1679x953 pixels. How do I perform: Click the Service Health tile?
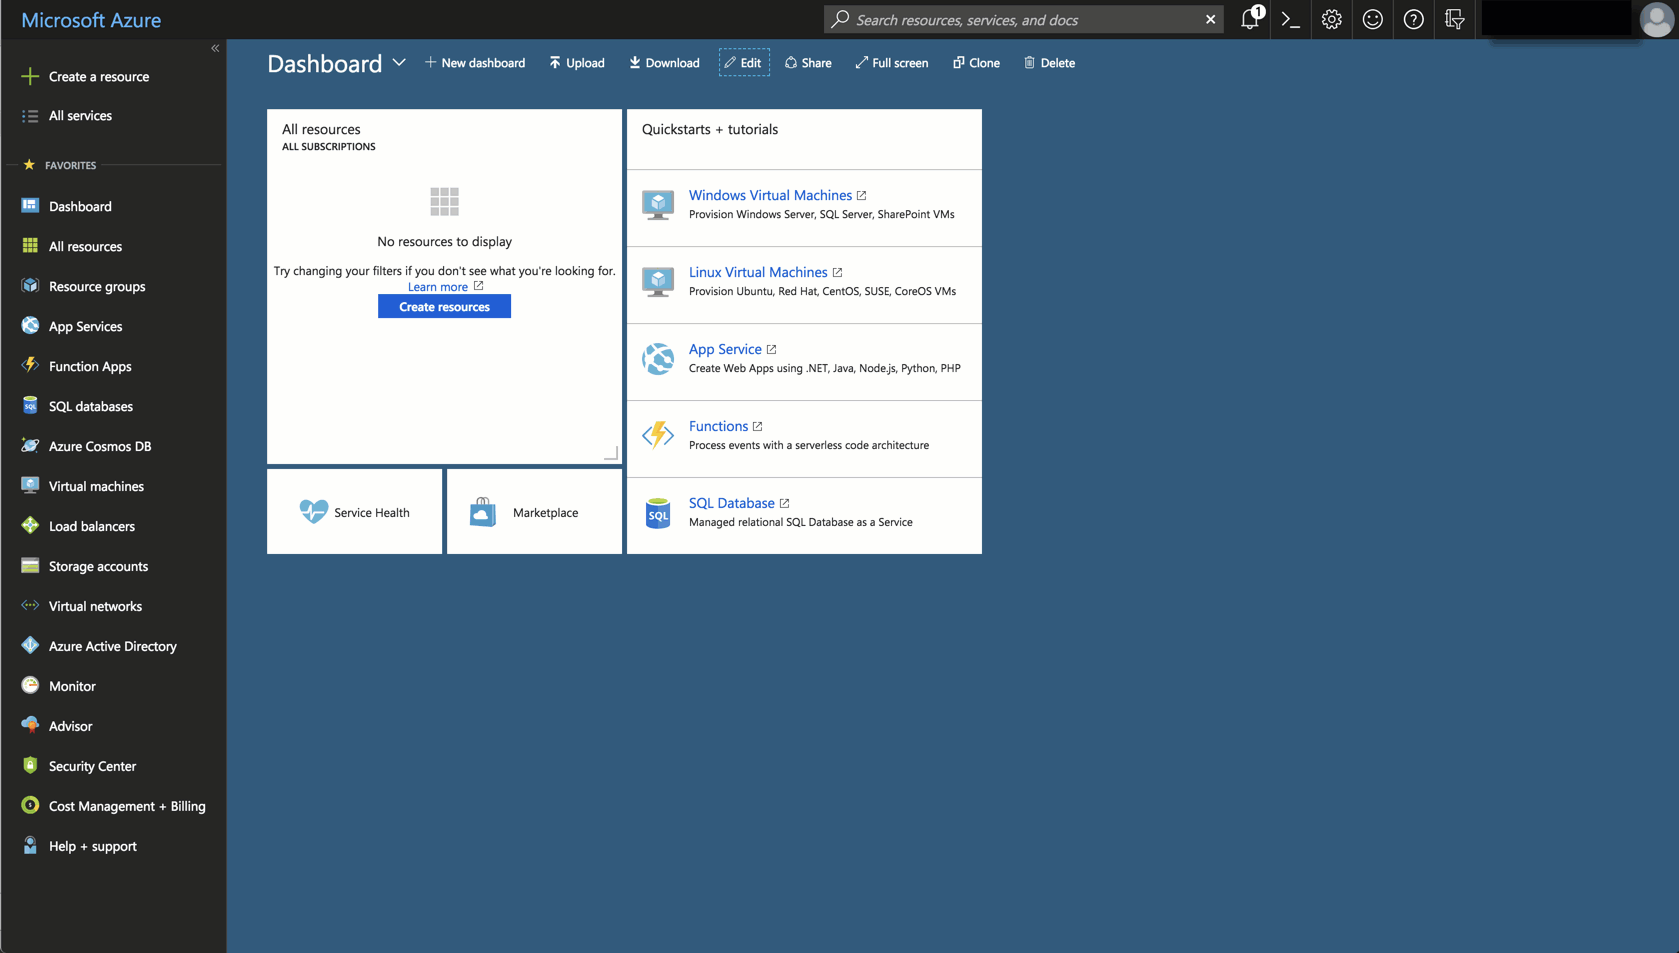pos(354,512)
